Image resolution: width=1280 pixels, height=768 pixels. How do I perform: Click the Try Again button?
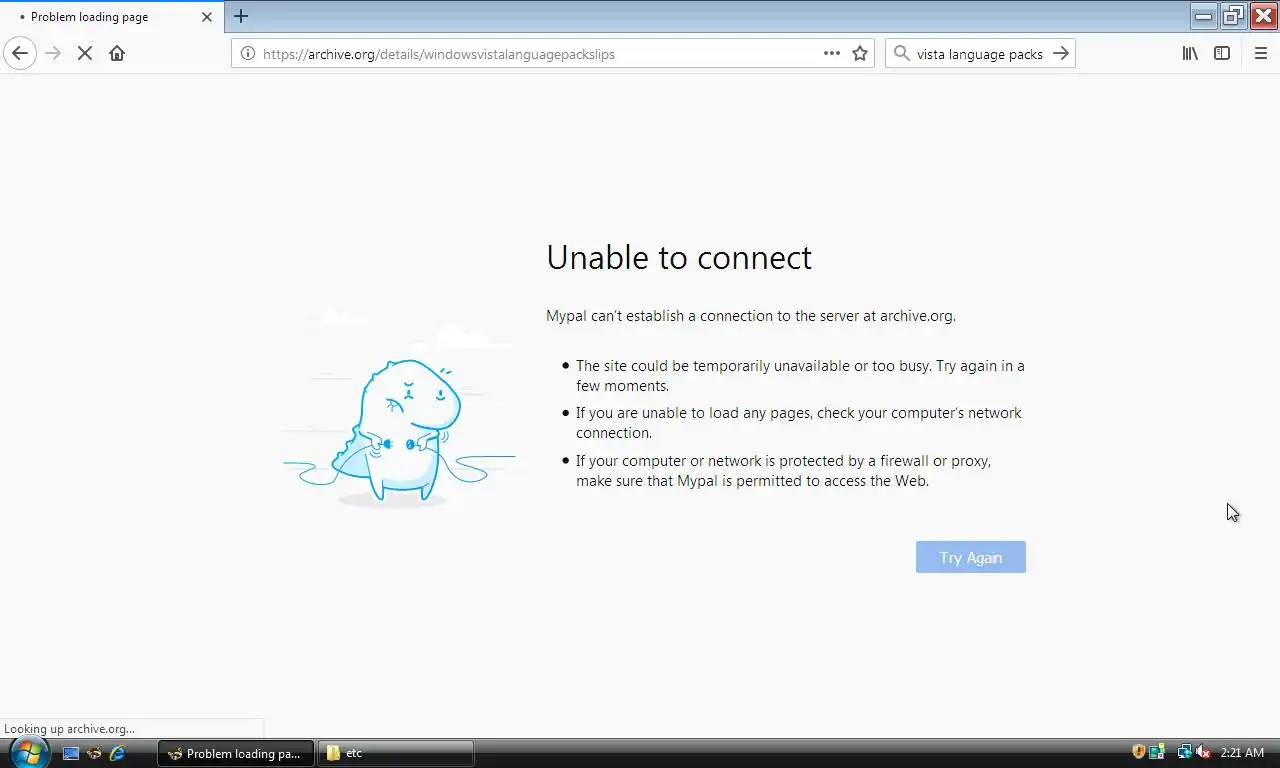coord(970,557)
